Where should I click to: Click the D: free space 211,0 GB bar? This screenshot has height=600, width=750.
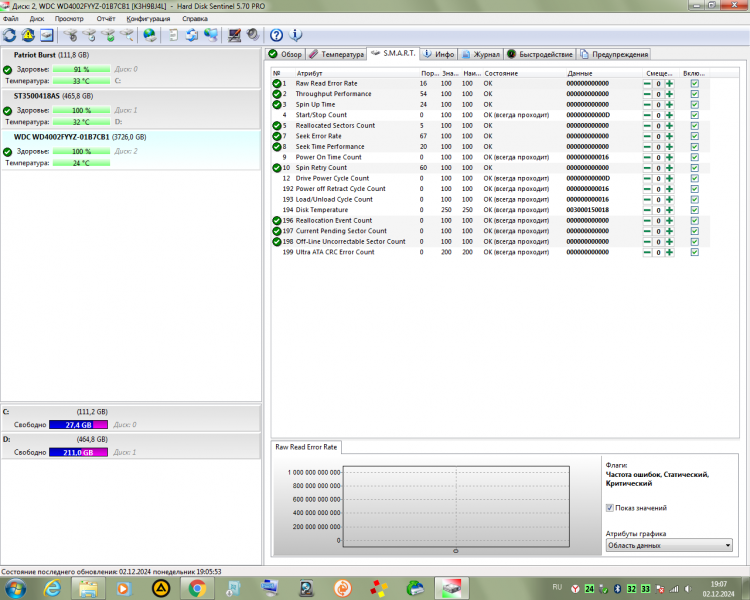pyautogui.click(x=78, y=453)
